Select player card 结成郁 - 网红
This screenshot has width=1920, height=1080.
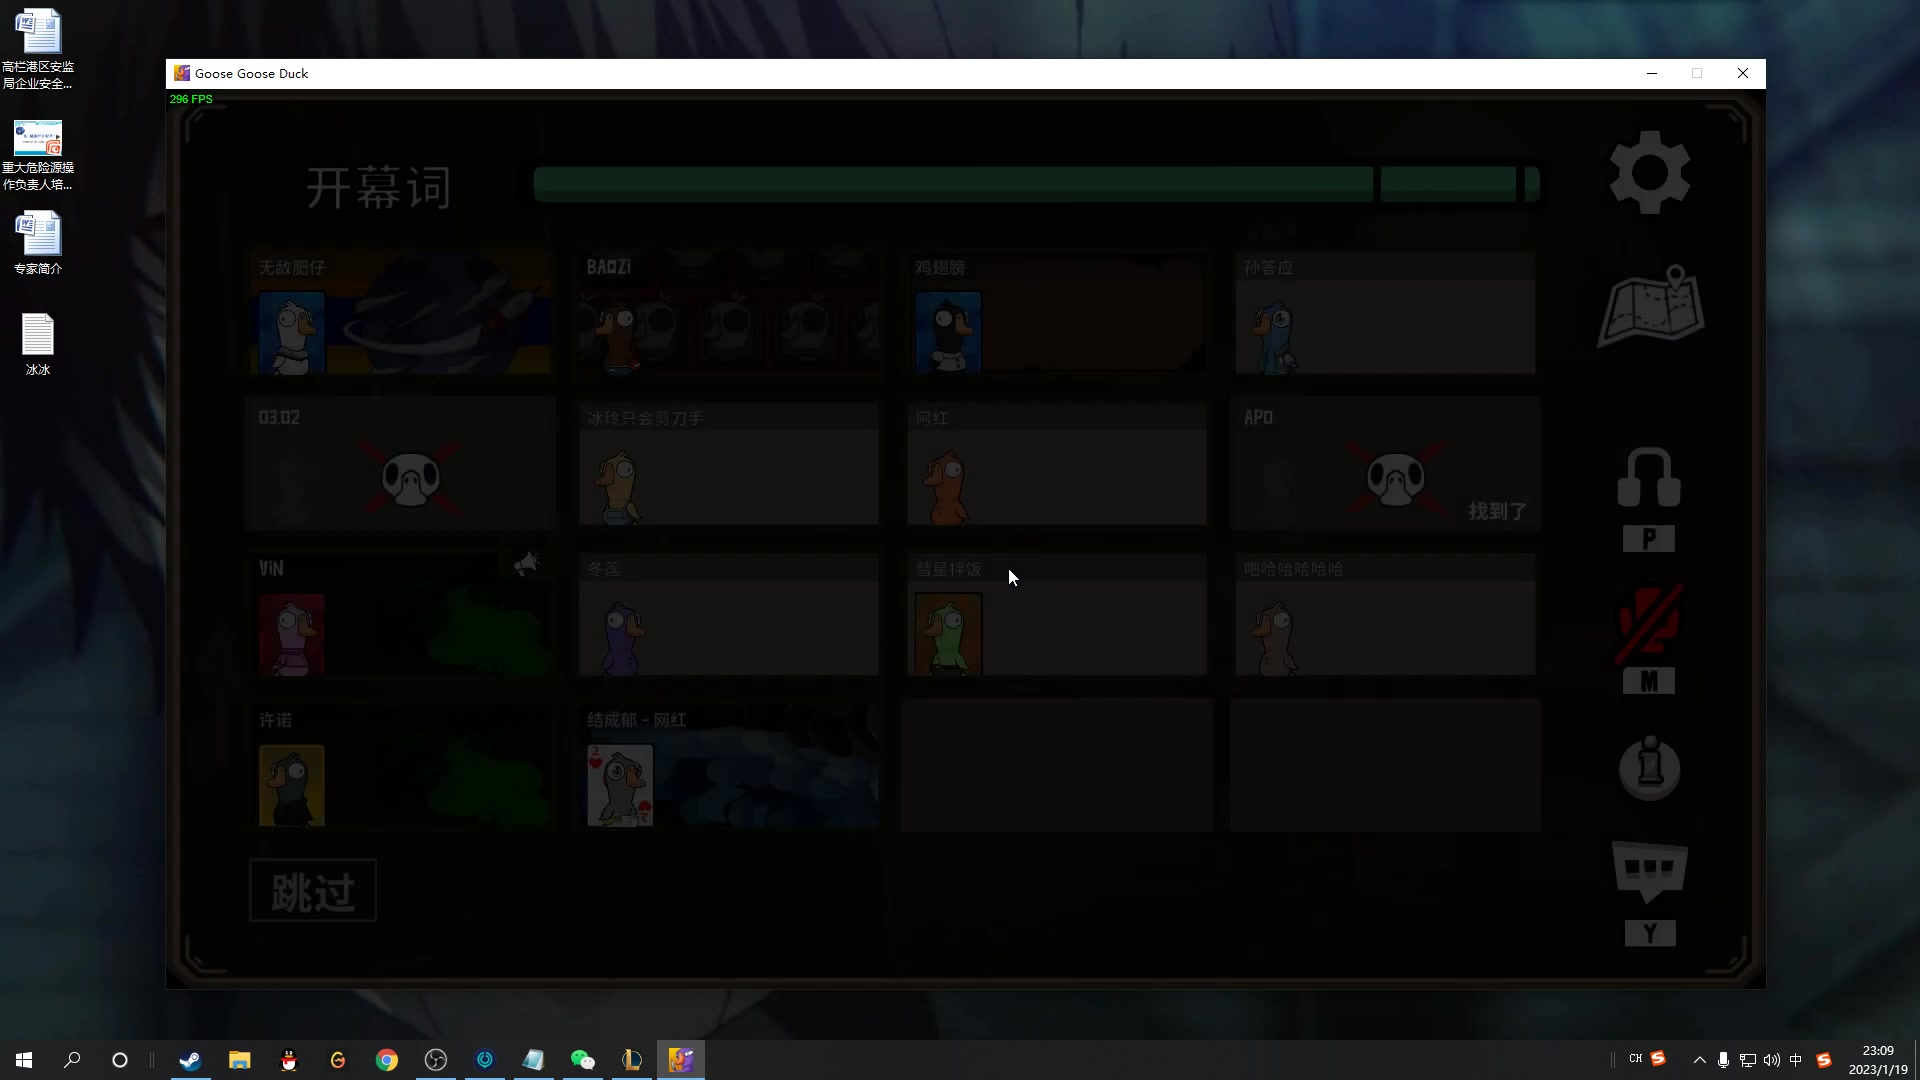pos(728,767)
